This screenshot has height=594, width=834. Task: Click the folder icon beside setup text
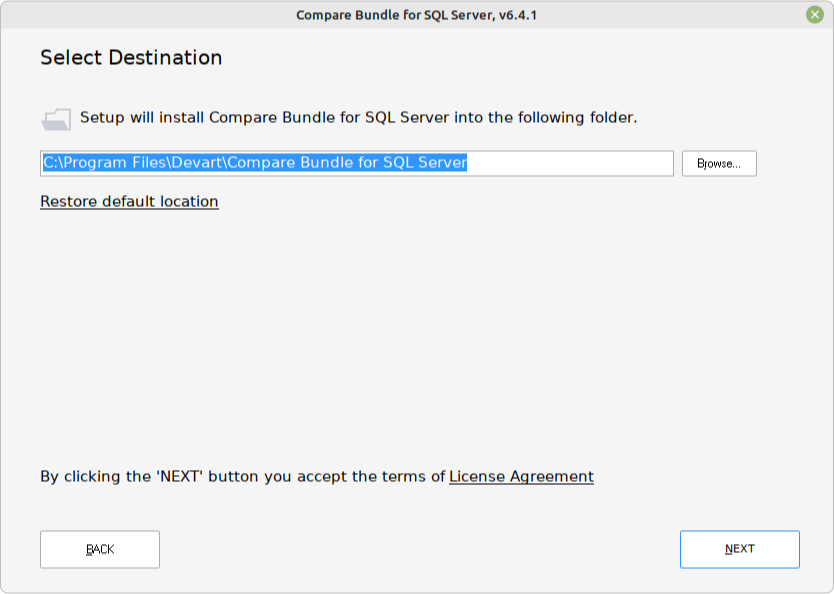[56, 119]
